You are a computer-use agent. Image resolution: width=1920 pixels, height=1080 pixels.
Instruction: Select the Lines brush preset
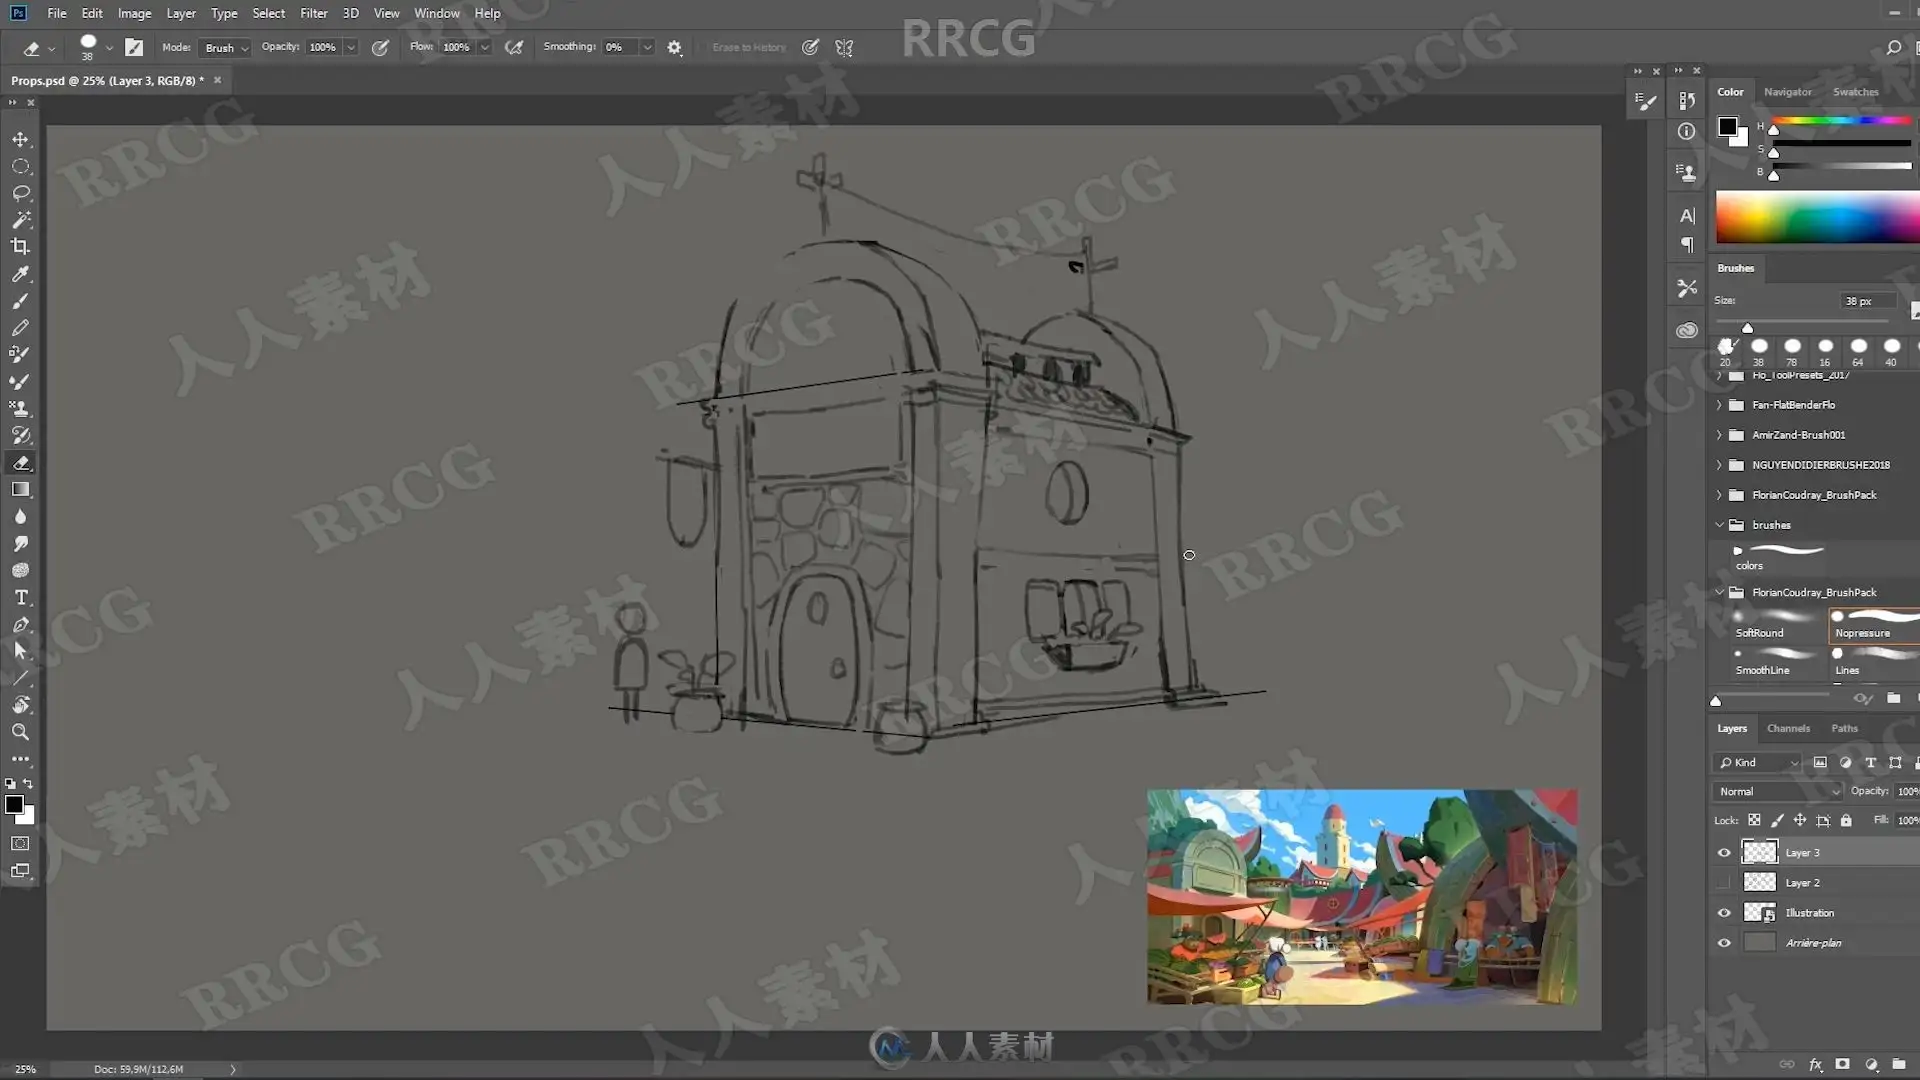coord(1873,662)
